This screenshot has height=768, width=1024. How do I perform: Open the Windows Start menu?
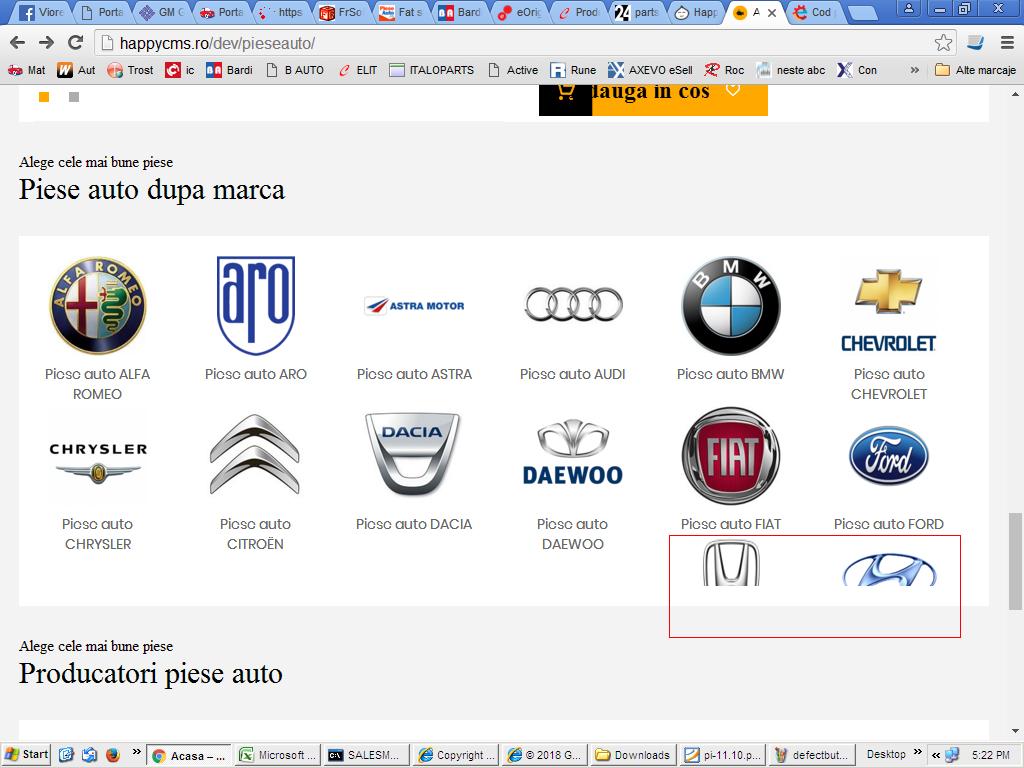point(26,755)
